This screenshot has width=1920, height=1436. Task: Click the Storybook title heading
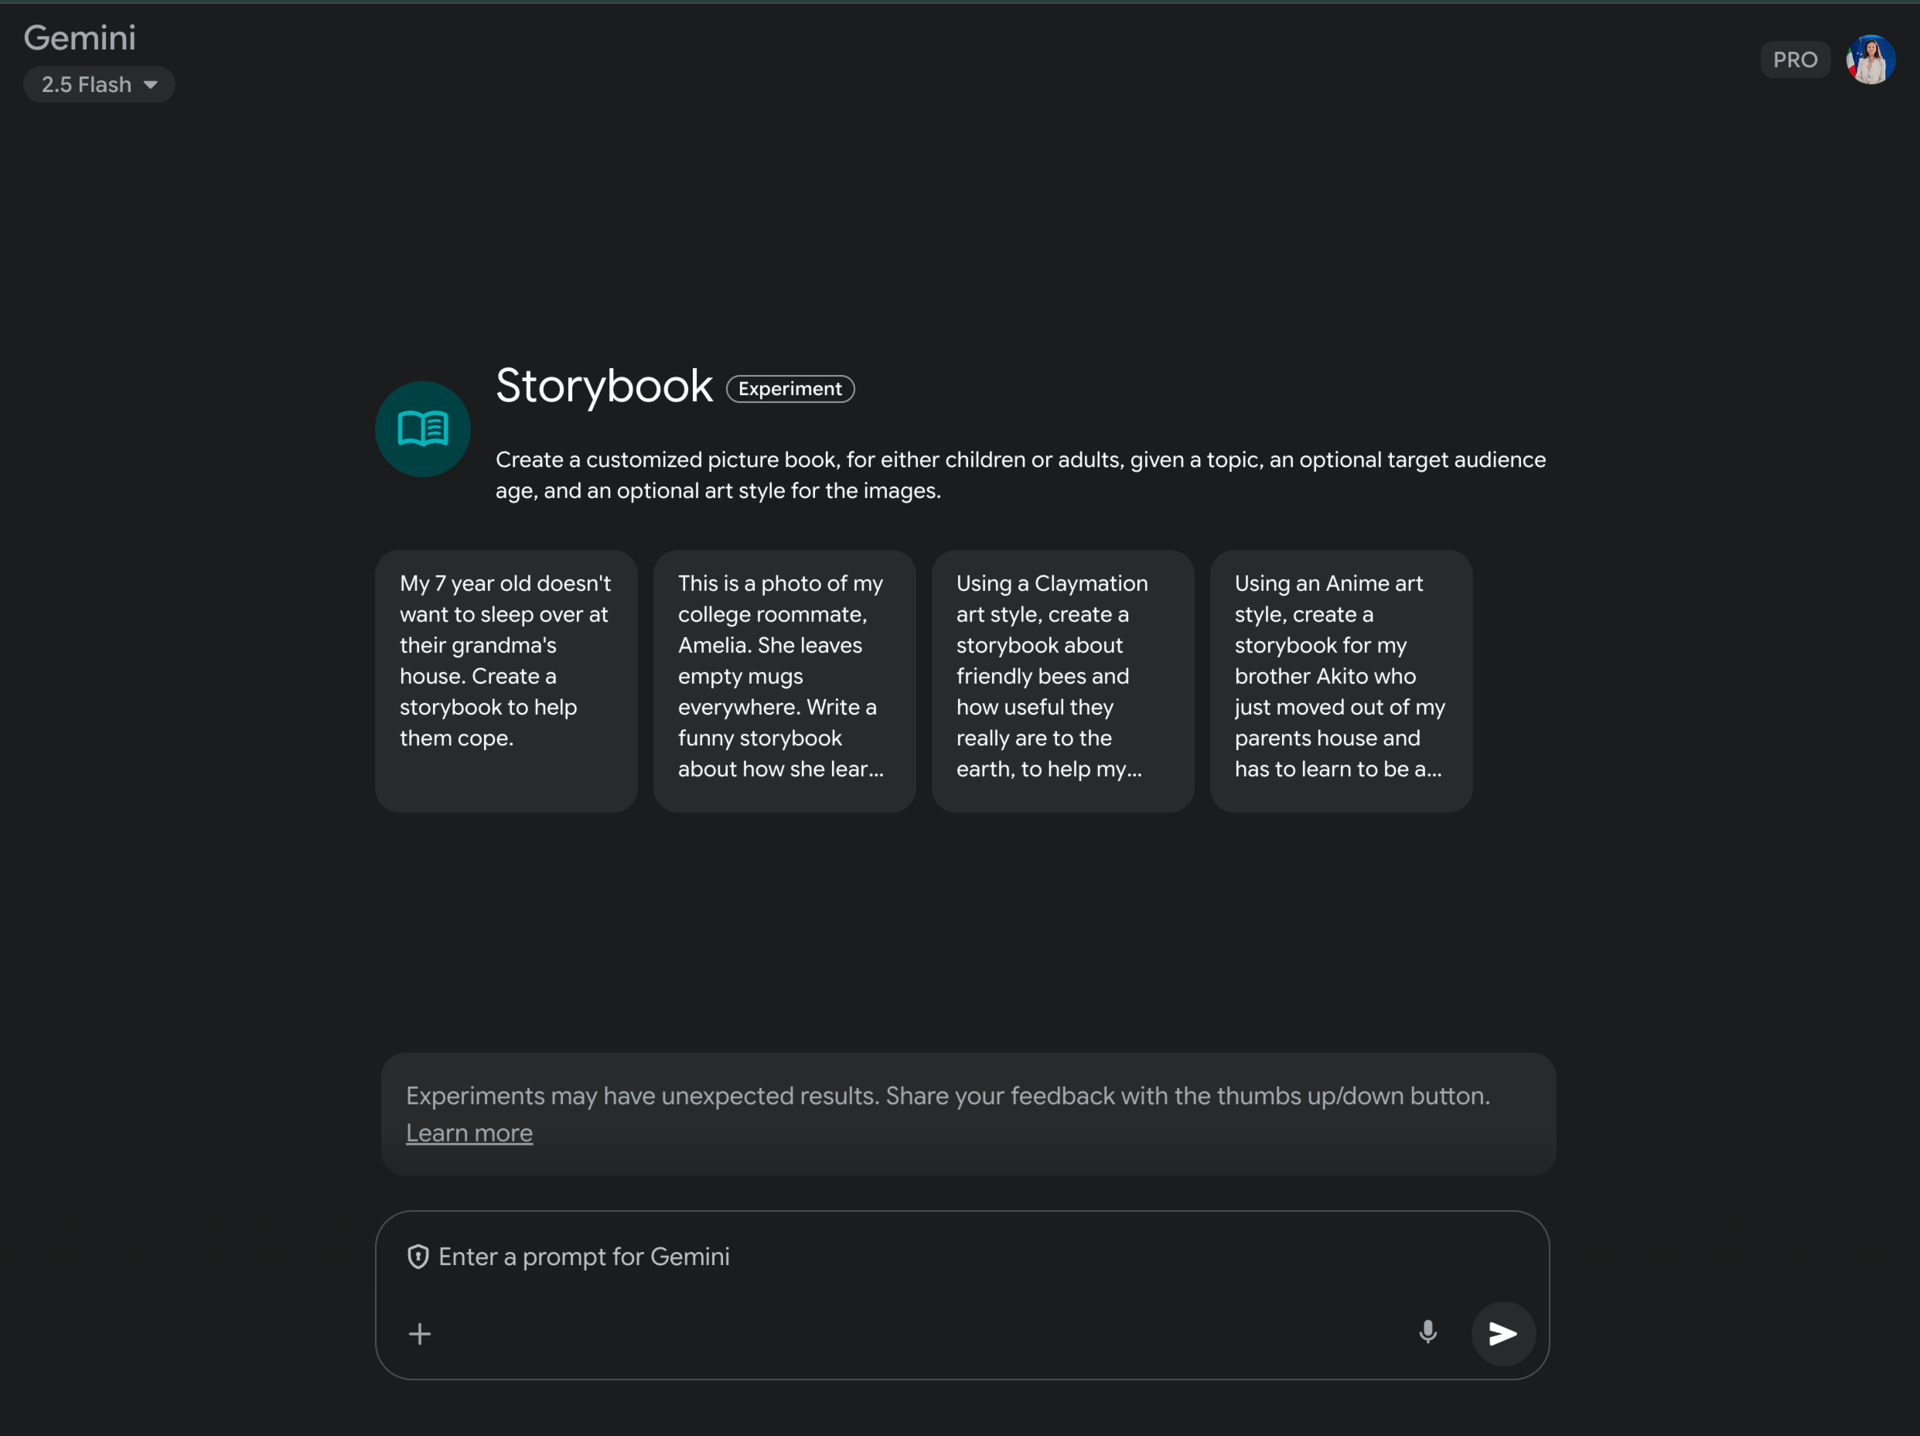point(604,386)
